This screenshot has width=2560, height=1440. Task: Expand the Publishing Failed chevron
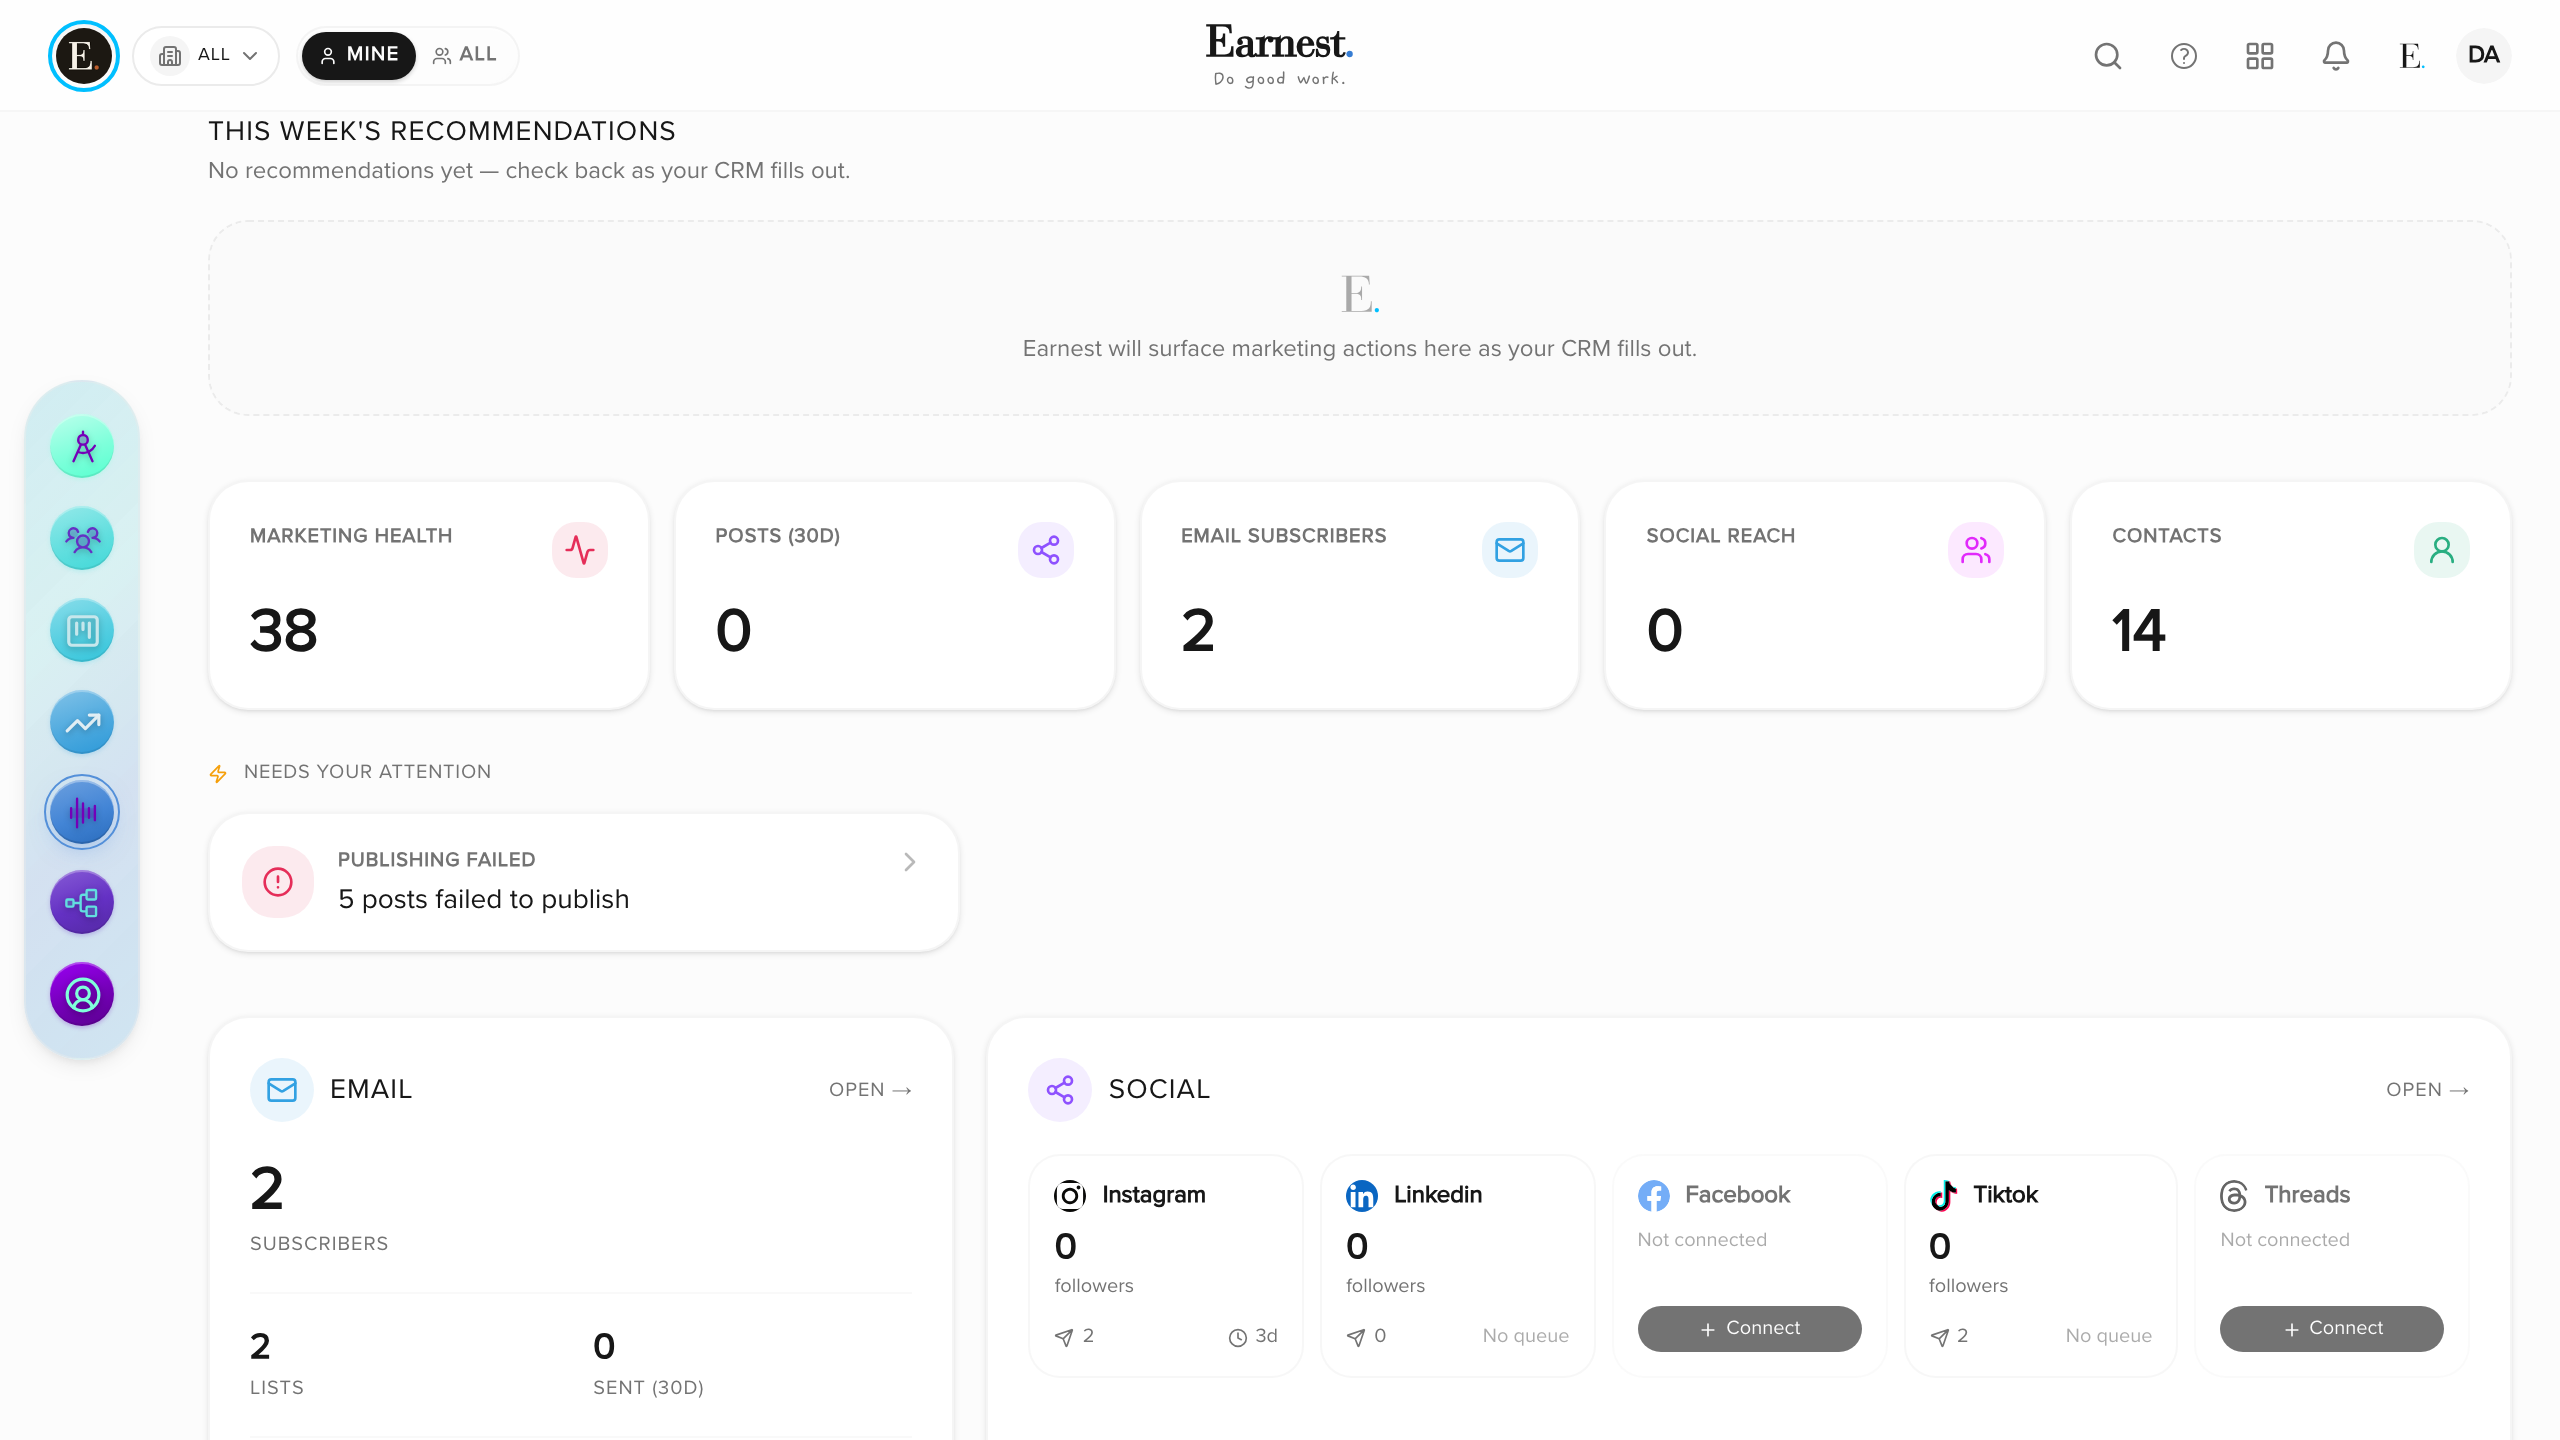click(909, 862)
